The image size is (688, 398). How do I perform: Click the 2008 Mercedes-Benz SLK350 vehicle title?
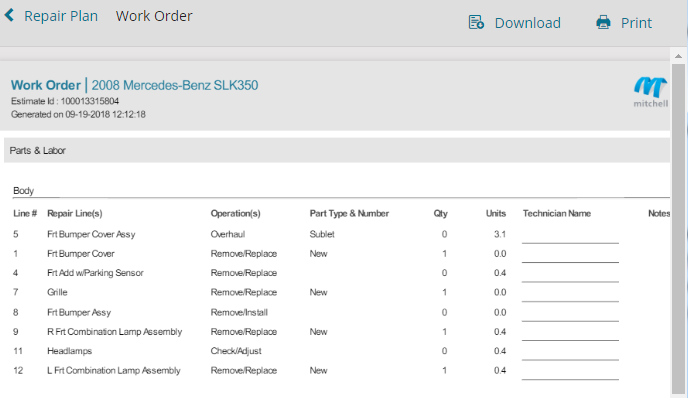pyautogui.click(x=175, y=85)
